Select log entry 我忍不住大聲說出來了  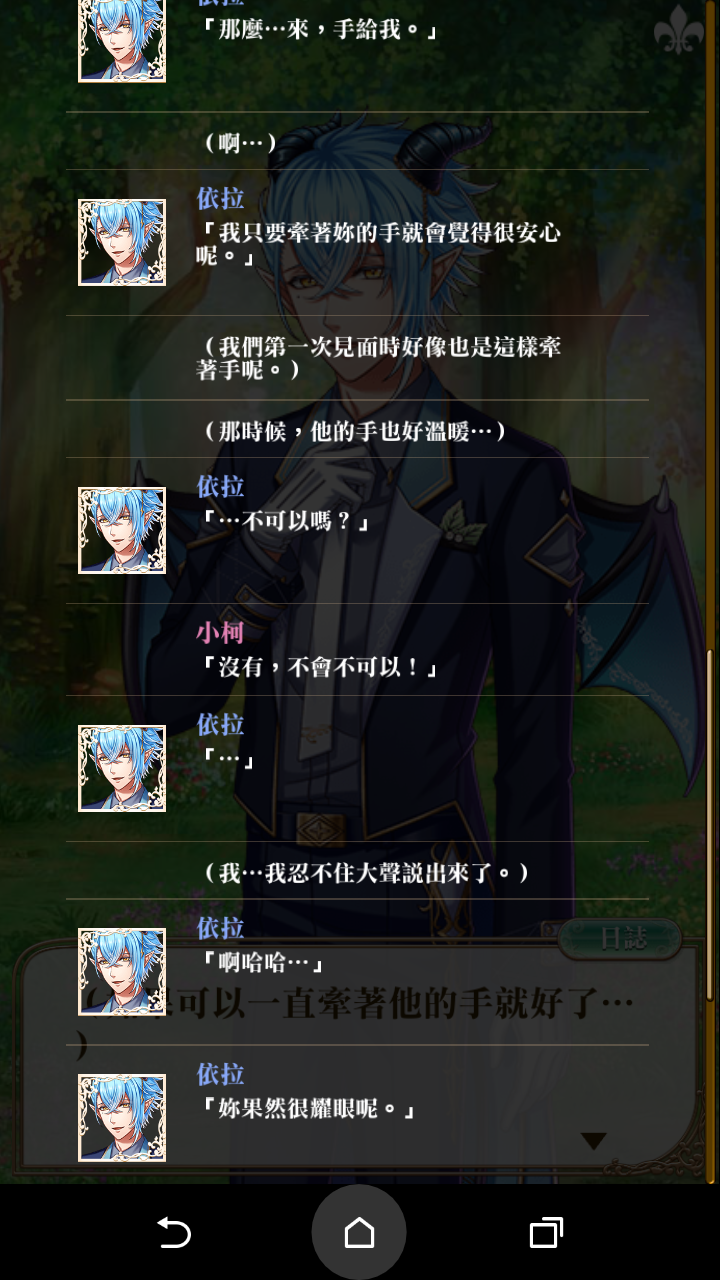pos(357,871)
